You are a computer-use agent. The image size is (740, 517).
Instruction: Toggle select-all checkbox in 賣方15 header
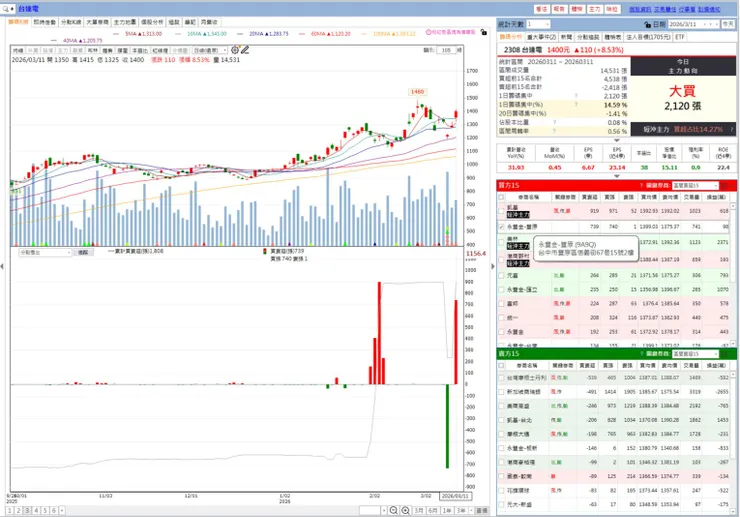pos(501,365)
